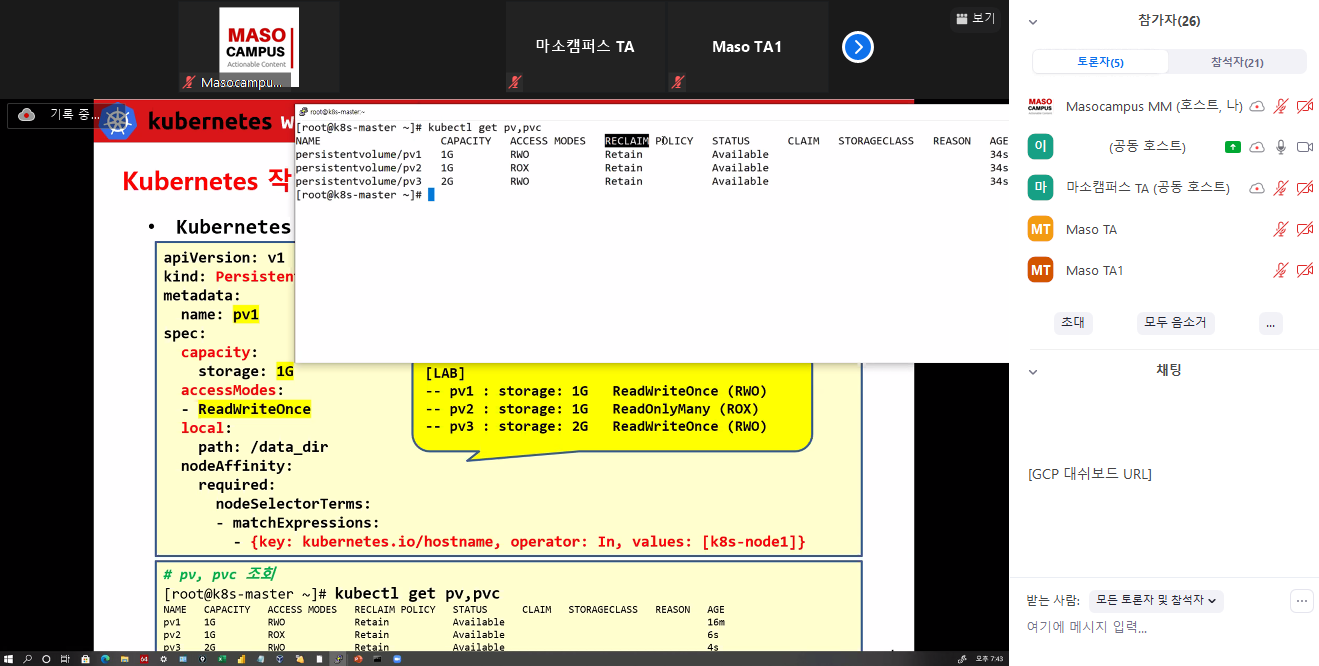Collapse the 채팅 chat panel chevron

coord(1033,371)
